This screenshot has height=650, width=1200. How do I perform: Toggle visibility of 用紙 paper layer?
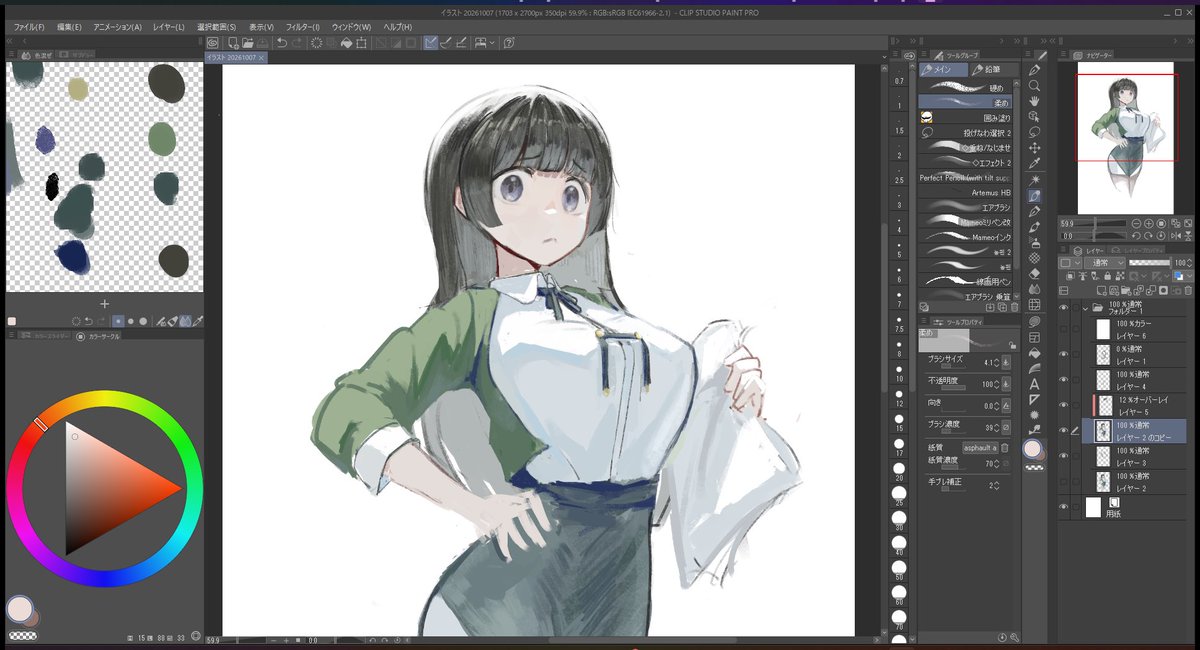point(1063,507)
